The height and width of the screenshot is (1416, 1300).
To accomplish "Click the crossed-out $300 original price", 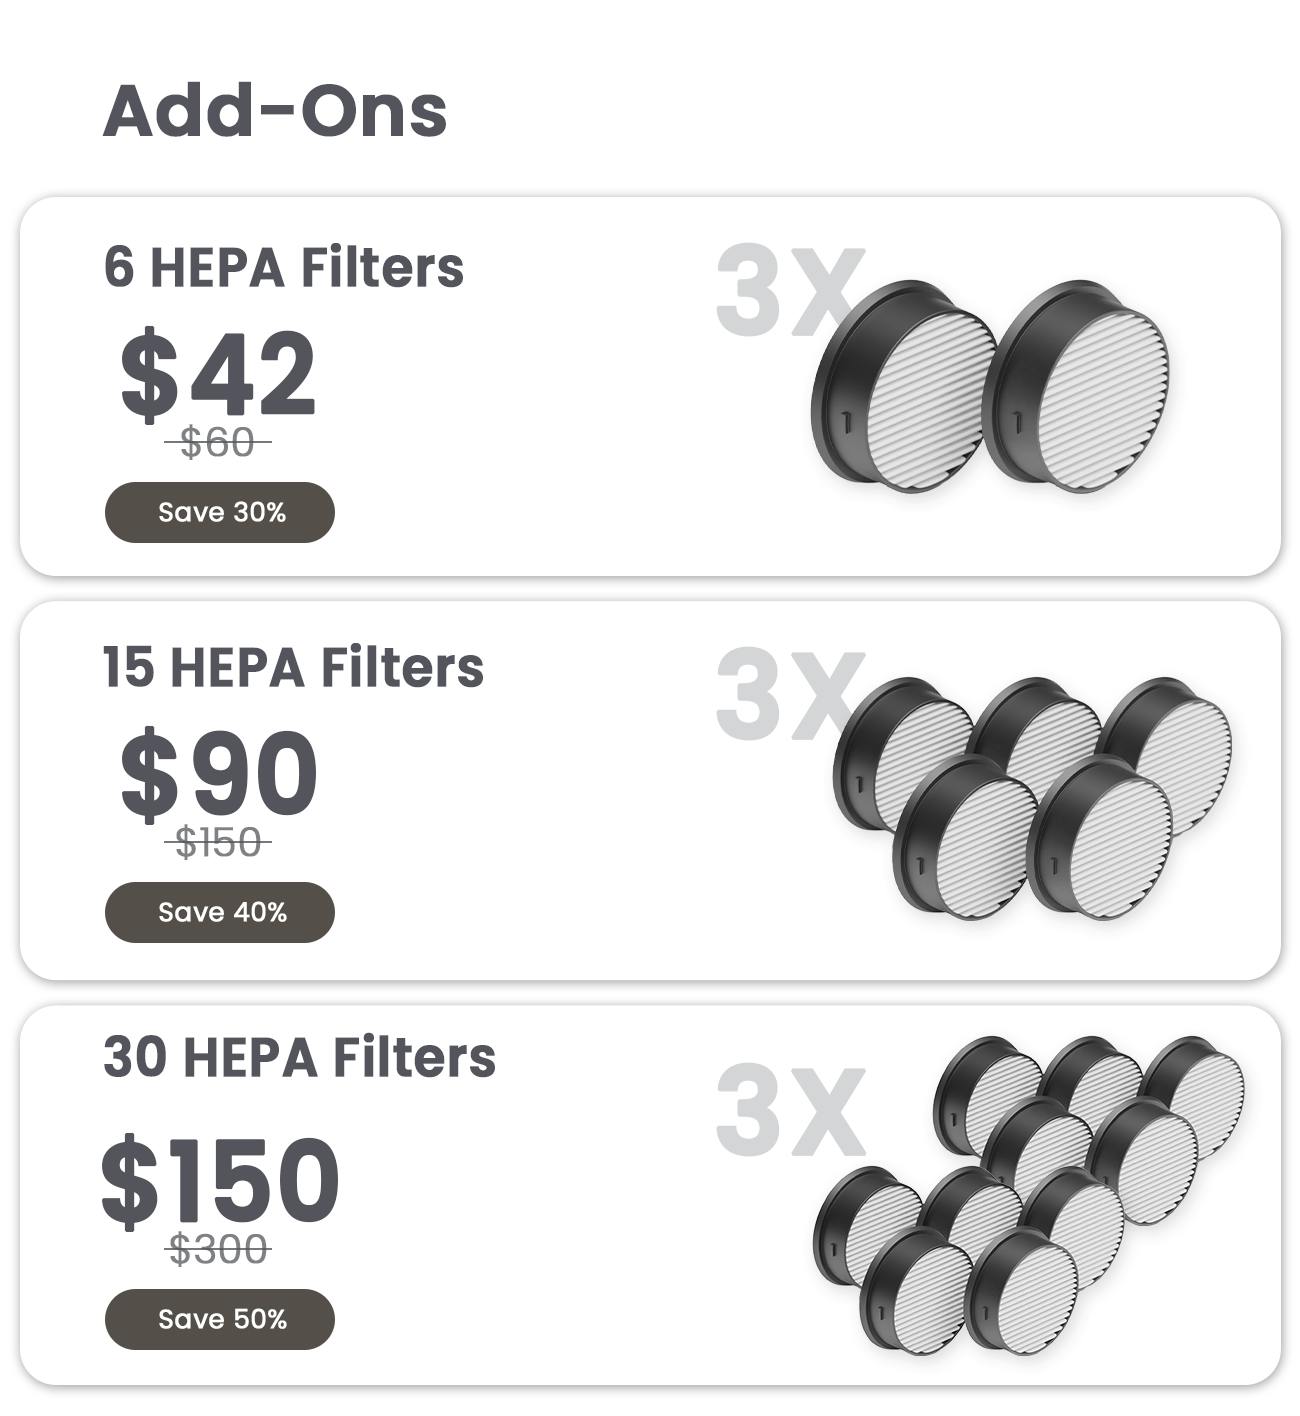I will [x=218, y=1249].
